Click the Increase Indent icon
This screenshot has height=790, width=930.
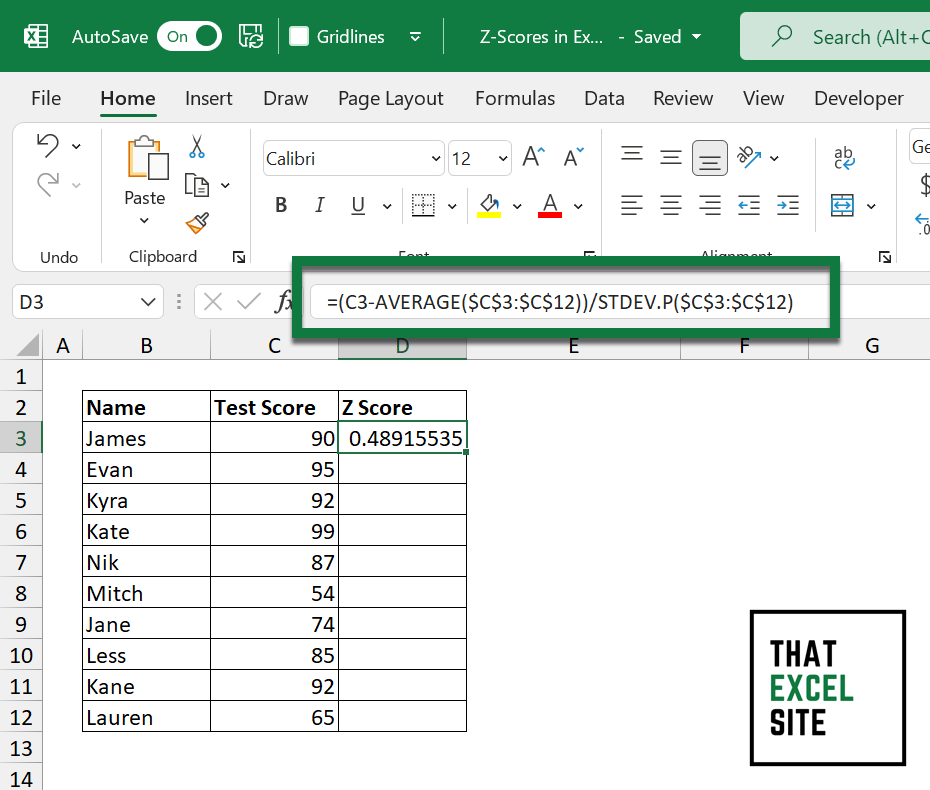coord(789,205)
